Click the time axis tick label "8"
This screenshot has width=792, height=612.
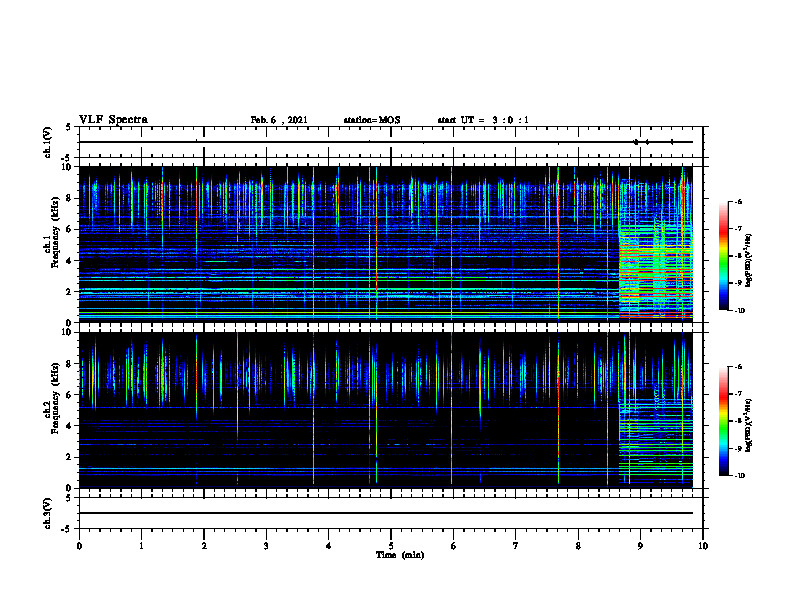pyautogui.click(x=578, y=546)
